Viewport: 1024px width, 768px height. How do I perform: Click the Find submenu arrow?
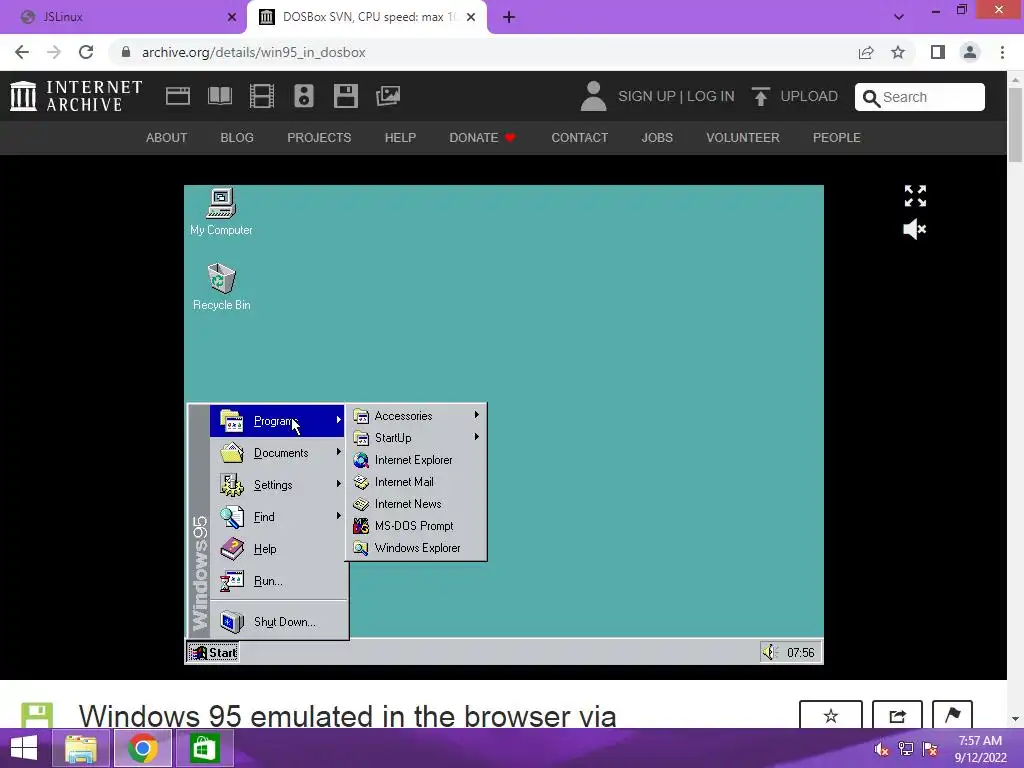tap(338, 516)
